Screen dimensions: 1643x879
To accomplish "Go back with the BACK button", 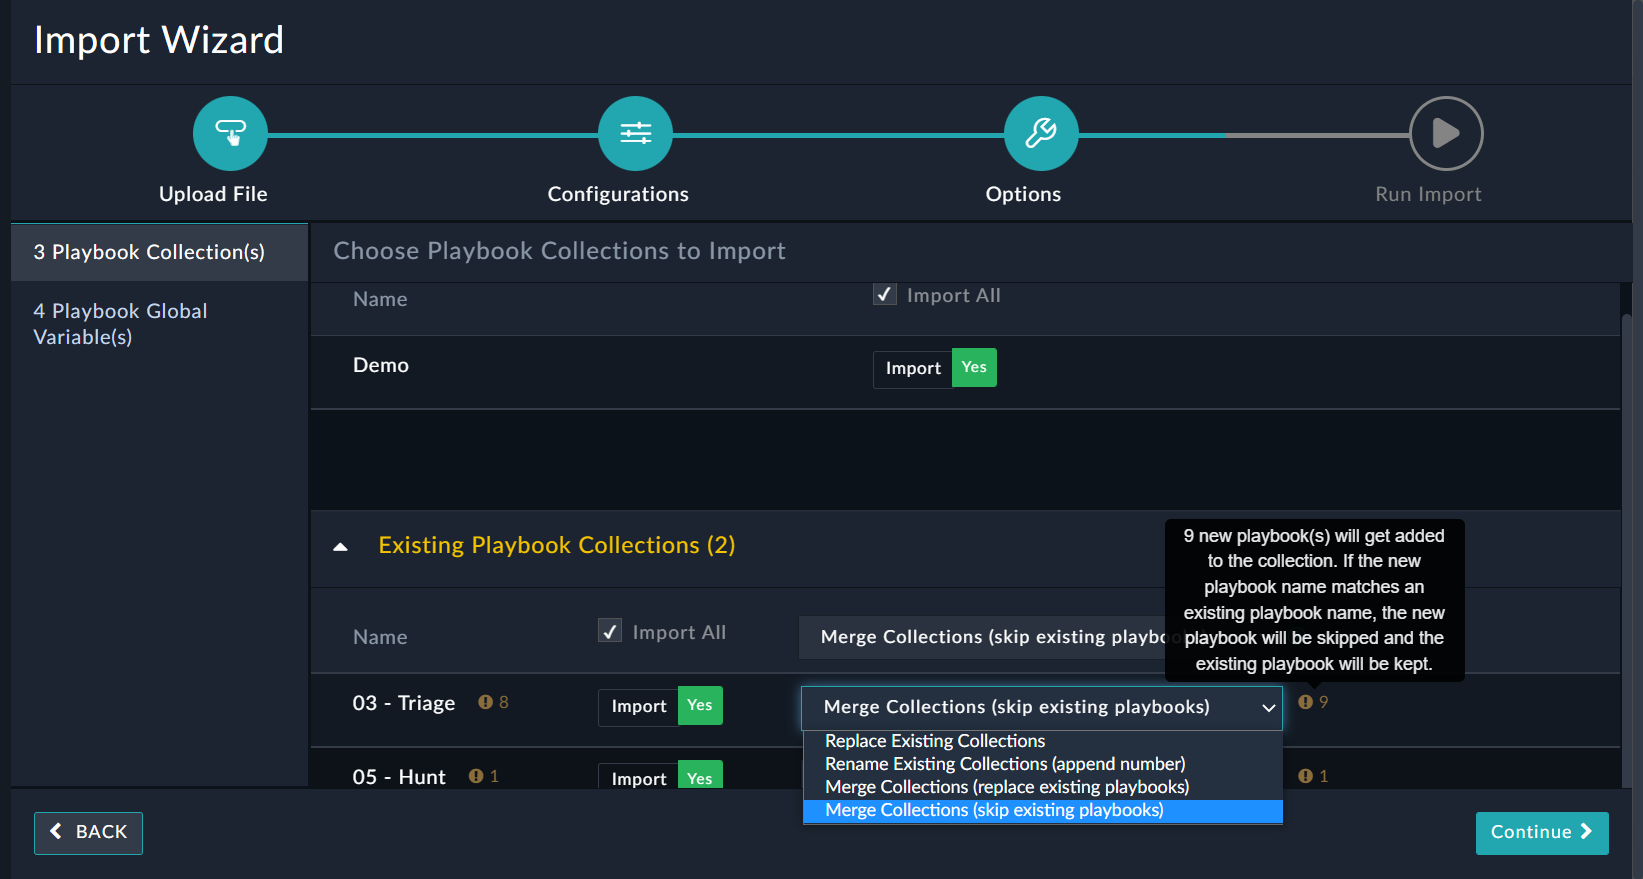I will [88, 832].
